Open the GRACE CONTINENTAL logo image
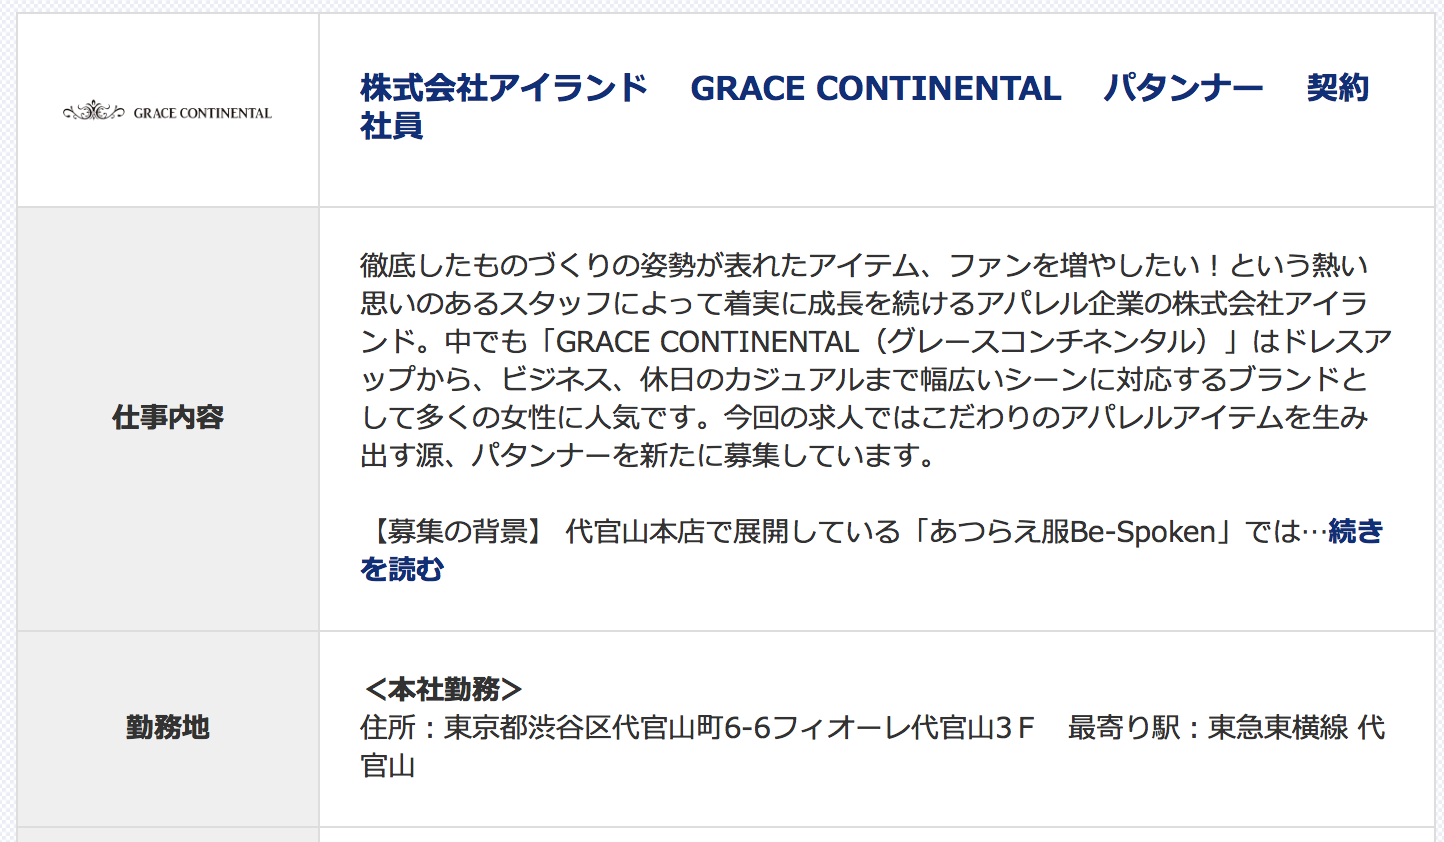The image size is (1444, 842). [x=167, y=112]
